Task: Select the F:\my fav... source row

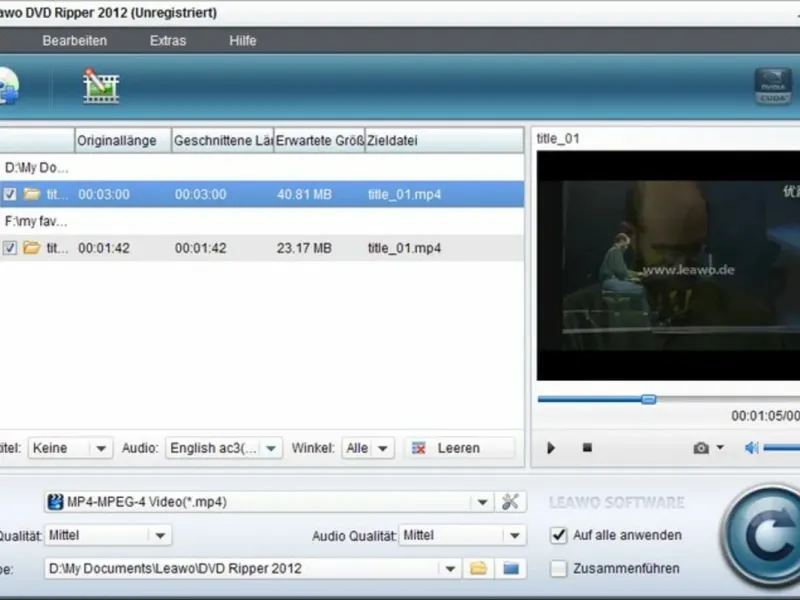Action: pyautogui.click(x=262, y=221)
